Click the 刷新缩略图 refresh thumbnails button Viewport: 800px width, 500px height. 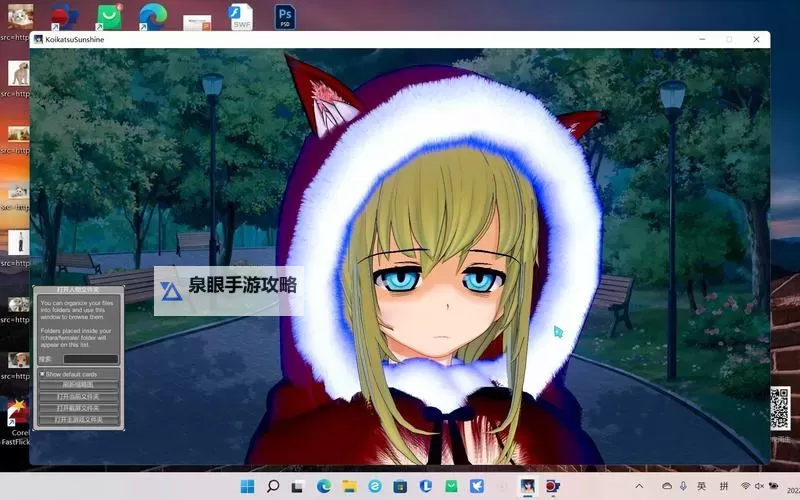(x=78, y=384)
